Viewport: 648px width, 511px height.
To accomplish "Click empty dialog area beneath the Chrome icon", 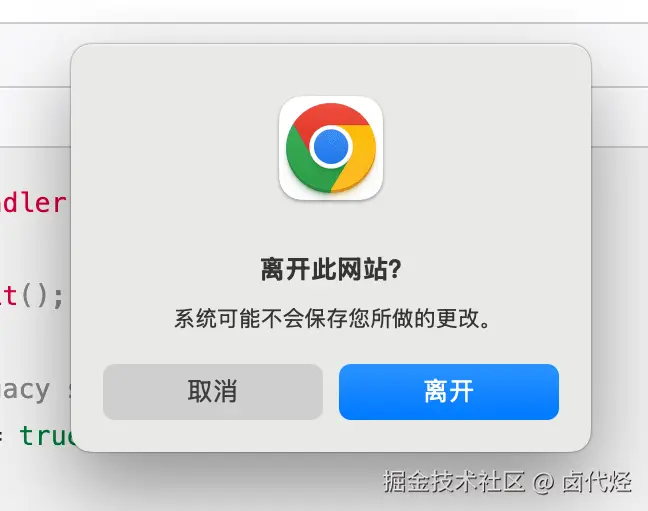I will pyautogui.click(x=331, y=227).
